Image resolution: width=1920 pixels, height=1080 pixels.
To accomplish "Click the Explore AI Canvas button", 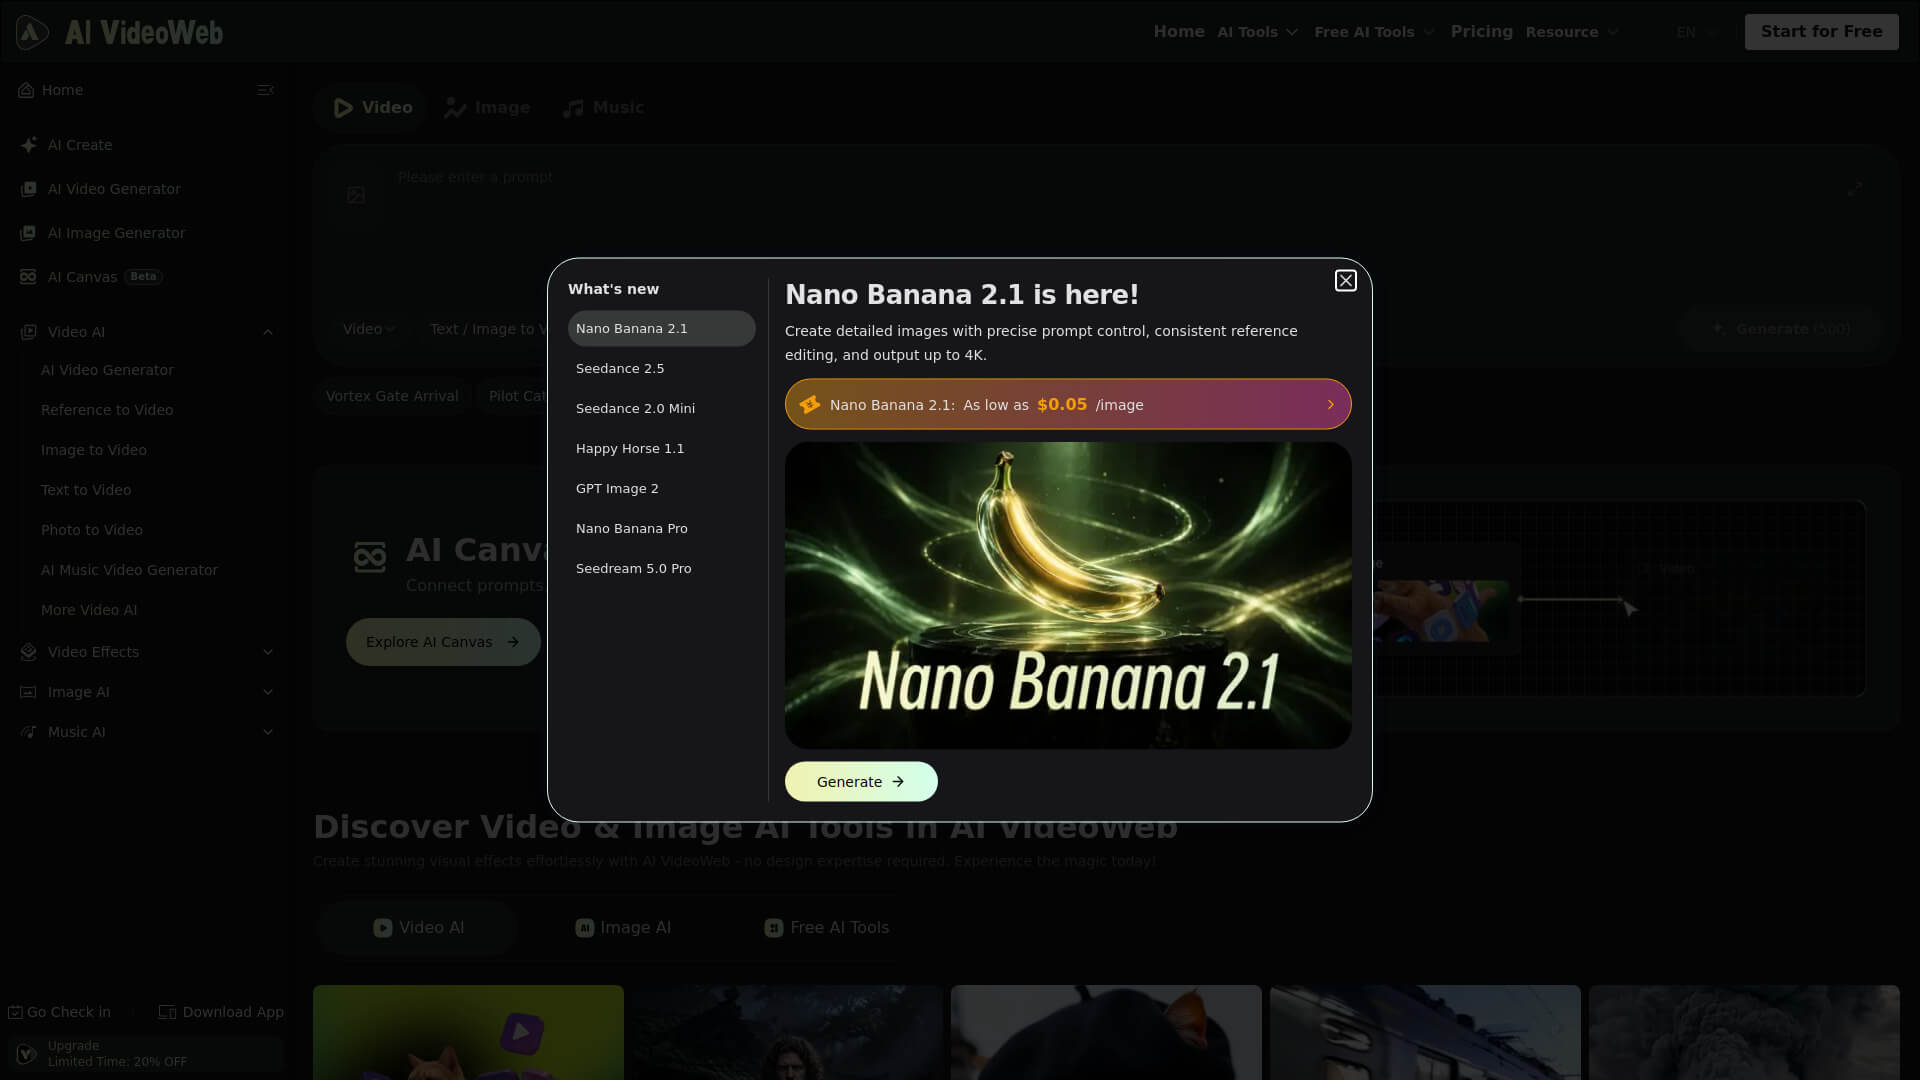I will pos(443,642).
